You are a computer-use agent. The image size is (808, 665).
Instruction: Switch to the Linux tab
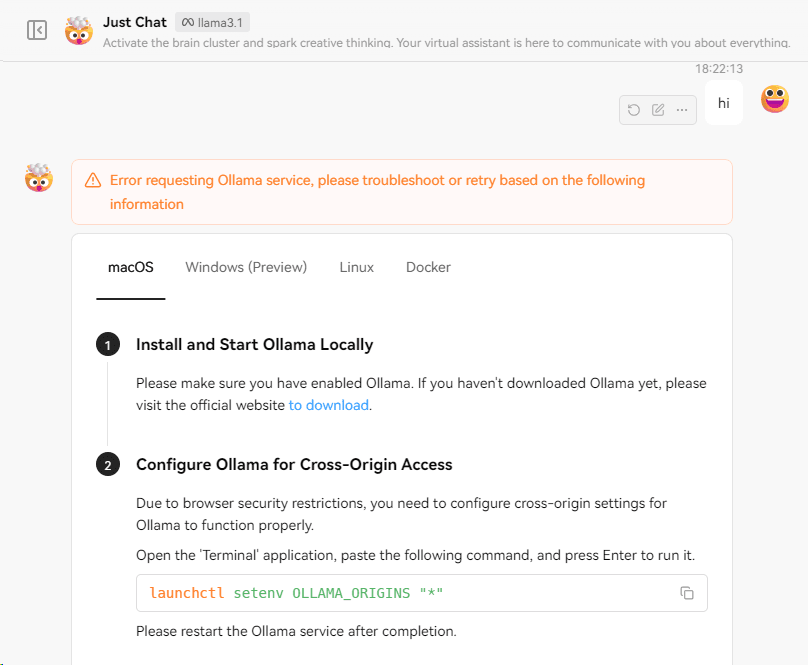point(357,267)
